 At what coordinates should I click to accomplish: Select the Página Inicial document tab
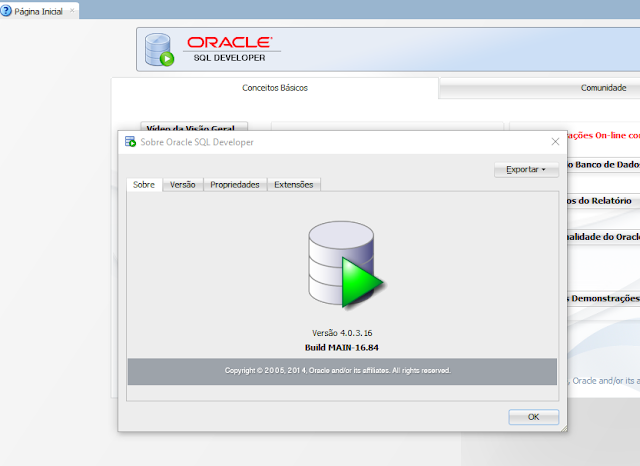click(39, 11)
